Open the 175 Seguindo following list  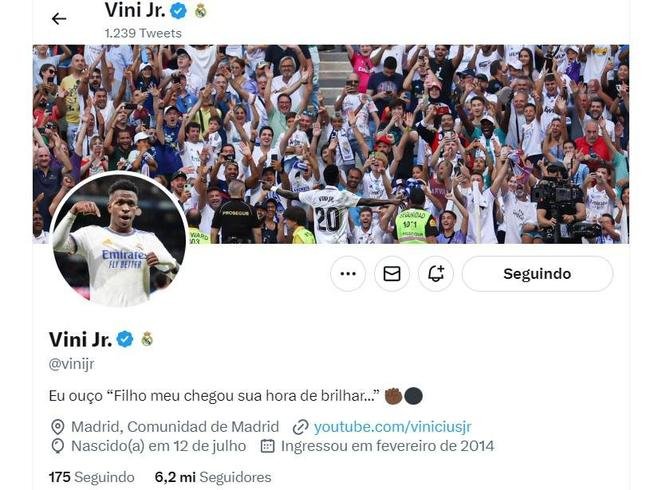[x=92, y=477]
